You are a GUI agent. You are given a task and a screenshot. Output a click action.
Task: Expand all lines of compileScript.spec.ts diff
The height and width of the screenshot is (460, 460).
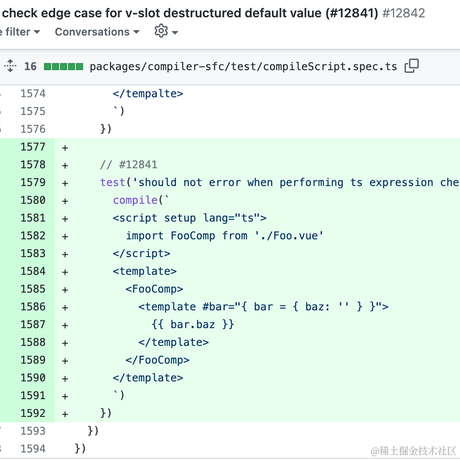(x=10, y=66)
